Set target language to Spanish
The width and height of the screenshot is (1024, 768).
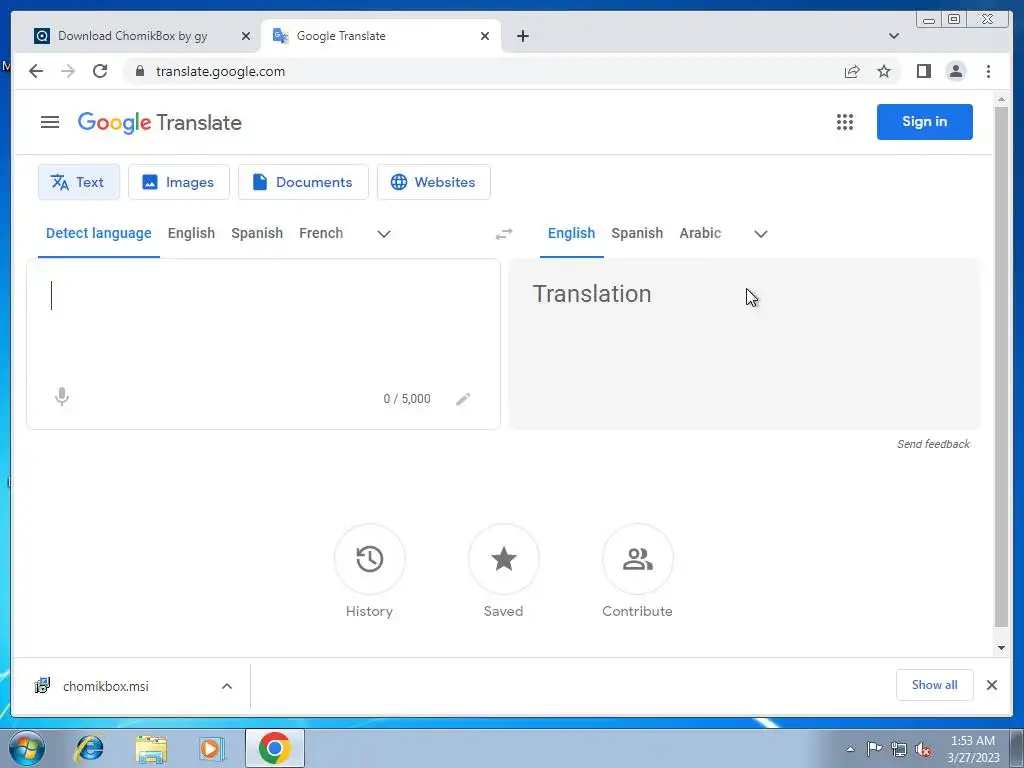tap(637, 233)
